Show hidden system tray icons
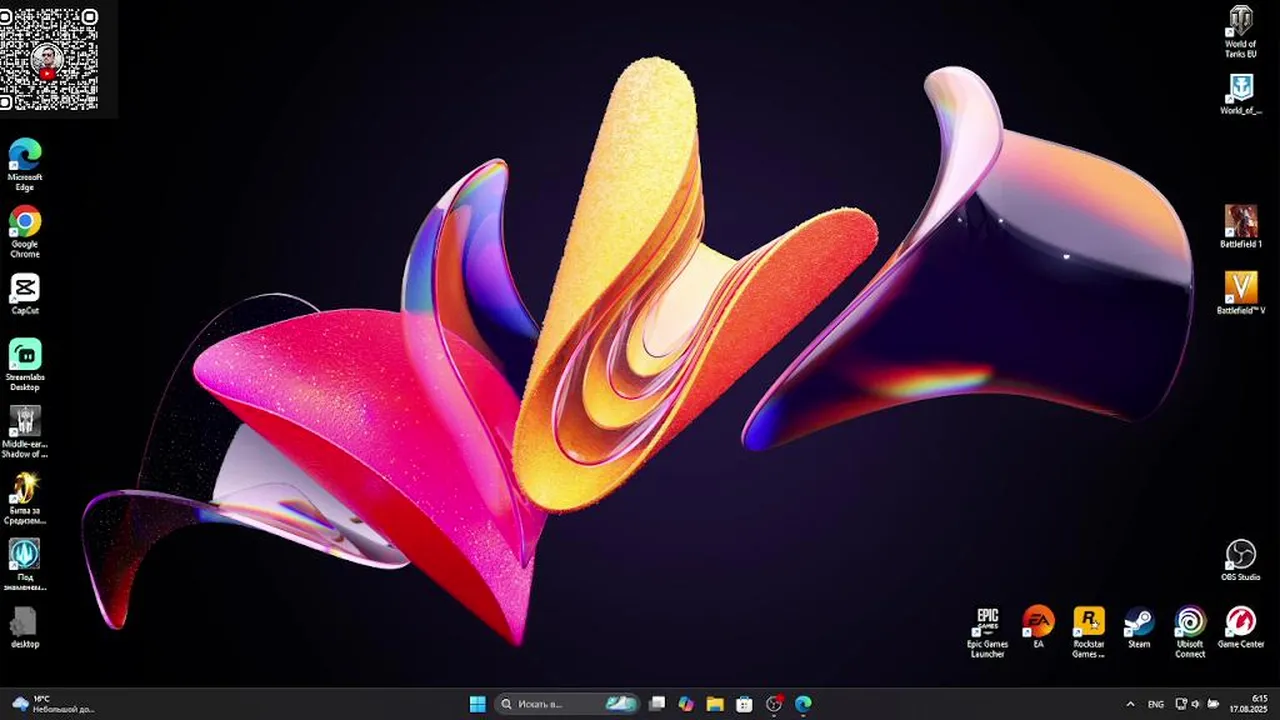 tap(1130, 704)
